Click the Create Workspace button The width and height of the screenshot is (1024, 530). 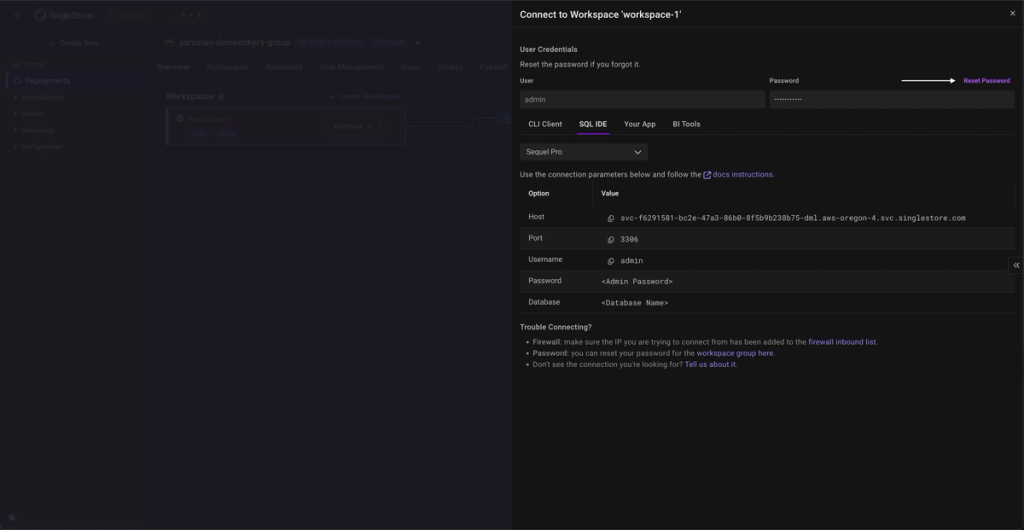click(x=364, y=97)
